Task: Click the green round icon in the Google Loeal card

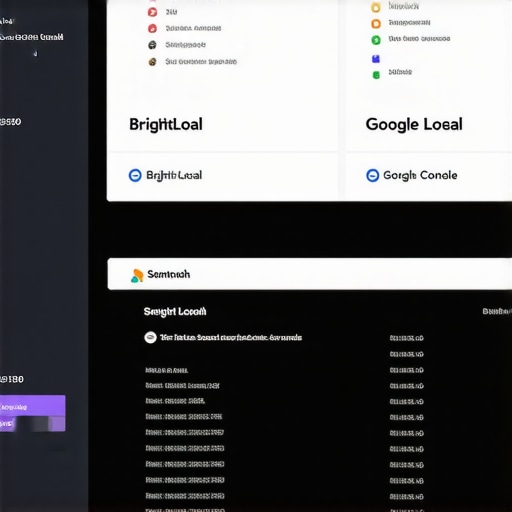Action: point(376,40)
